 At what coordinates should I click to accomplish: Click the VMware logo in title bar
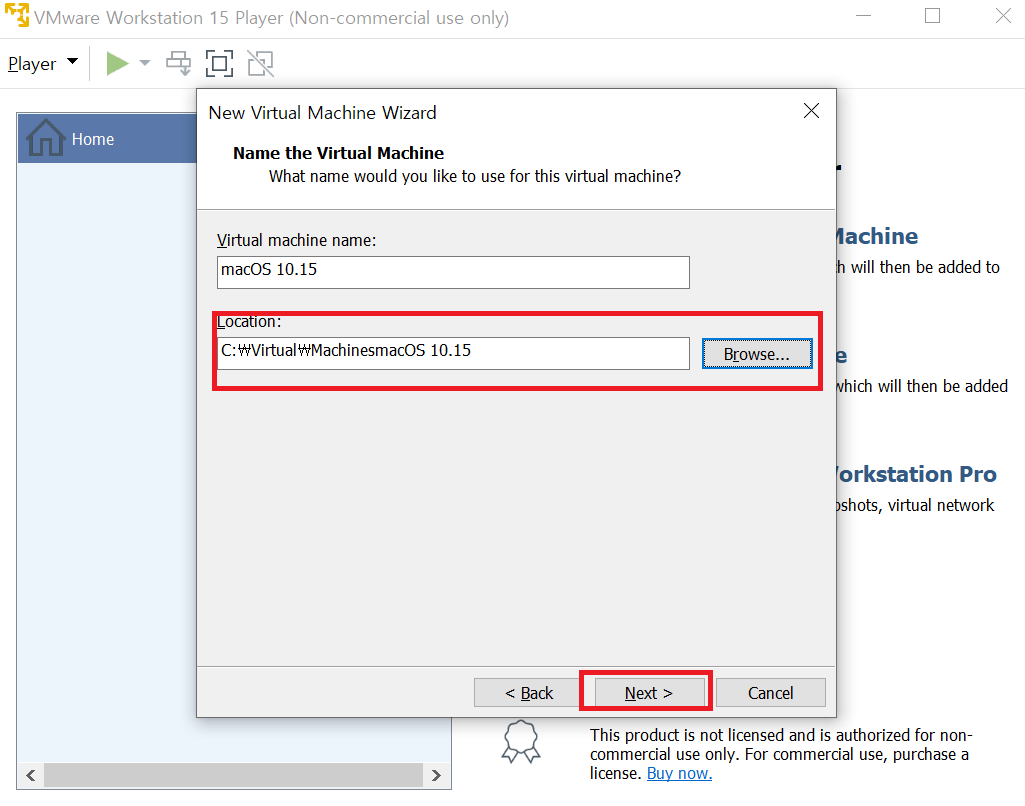[17, 18]
